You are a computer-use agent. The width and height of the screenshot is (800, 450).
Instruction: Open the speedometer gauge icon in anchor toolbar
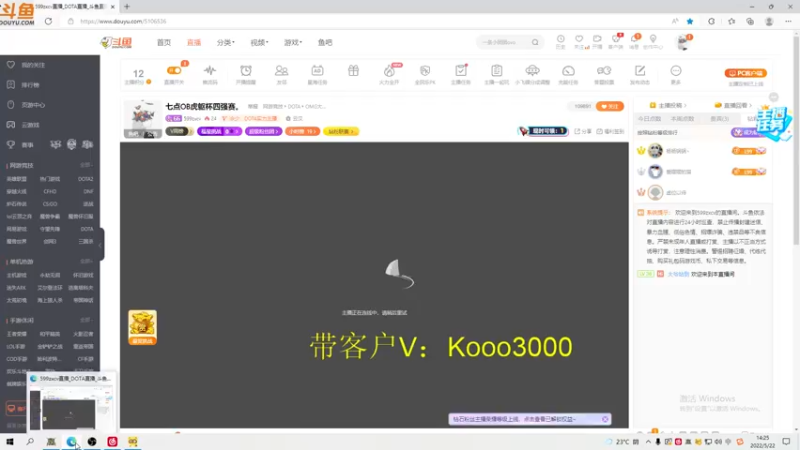point(568,70)
